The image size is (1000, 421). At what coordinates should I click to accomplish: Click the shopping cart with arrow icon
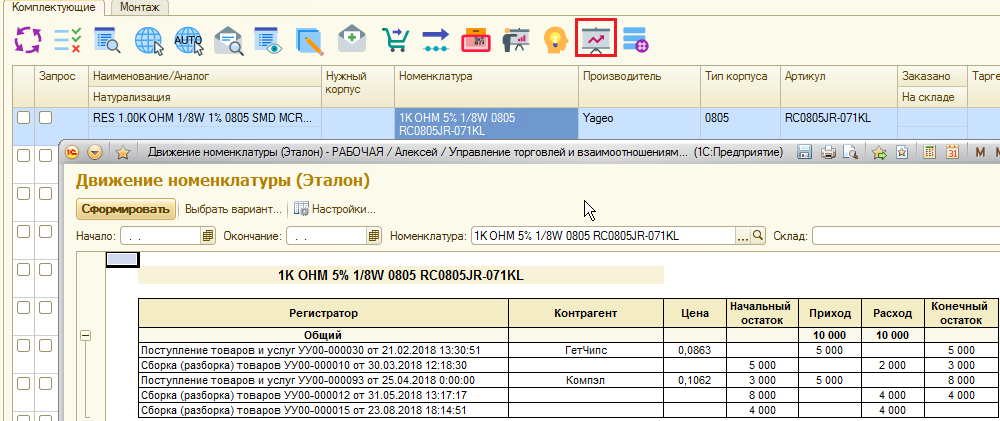395,40
